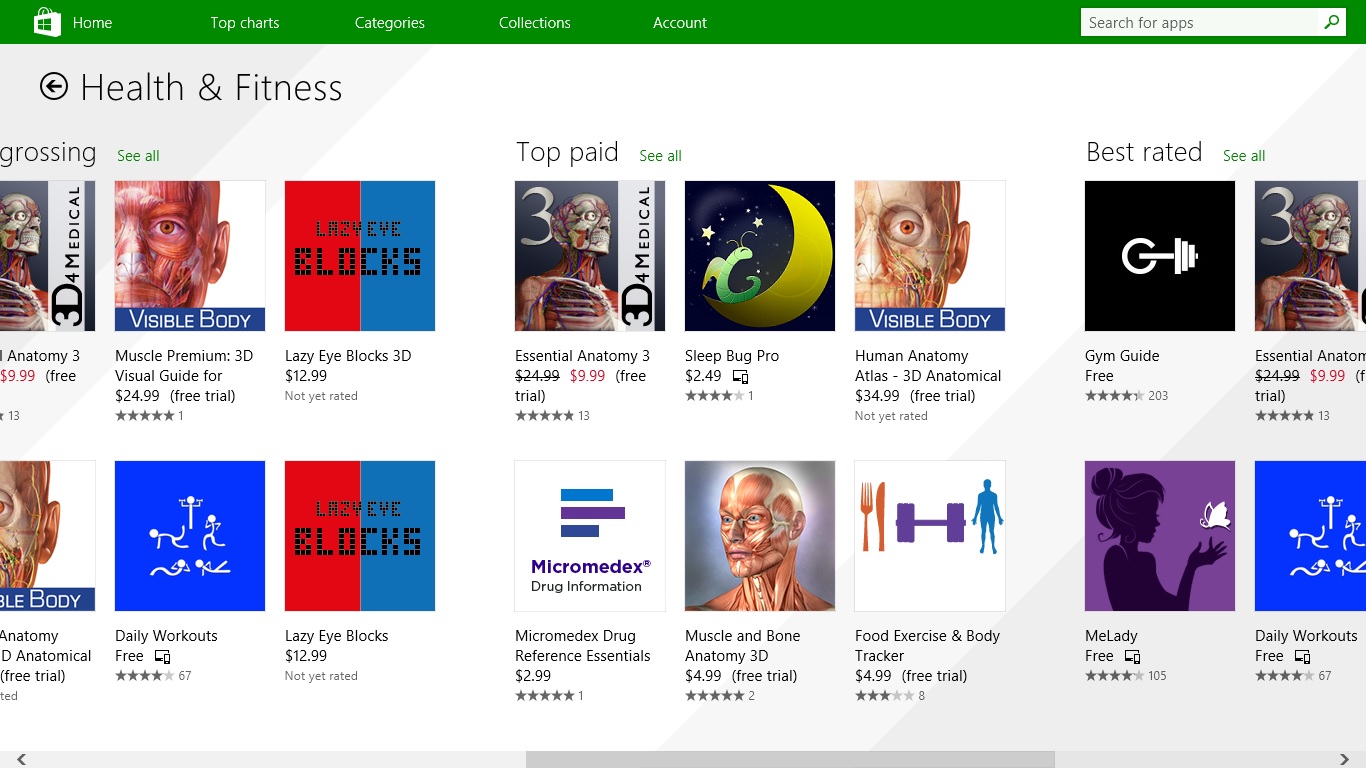Open Essential Anatomy 3 icon under Best rated

[1310, 256]
